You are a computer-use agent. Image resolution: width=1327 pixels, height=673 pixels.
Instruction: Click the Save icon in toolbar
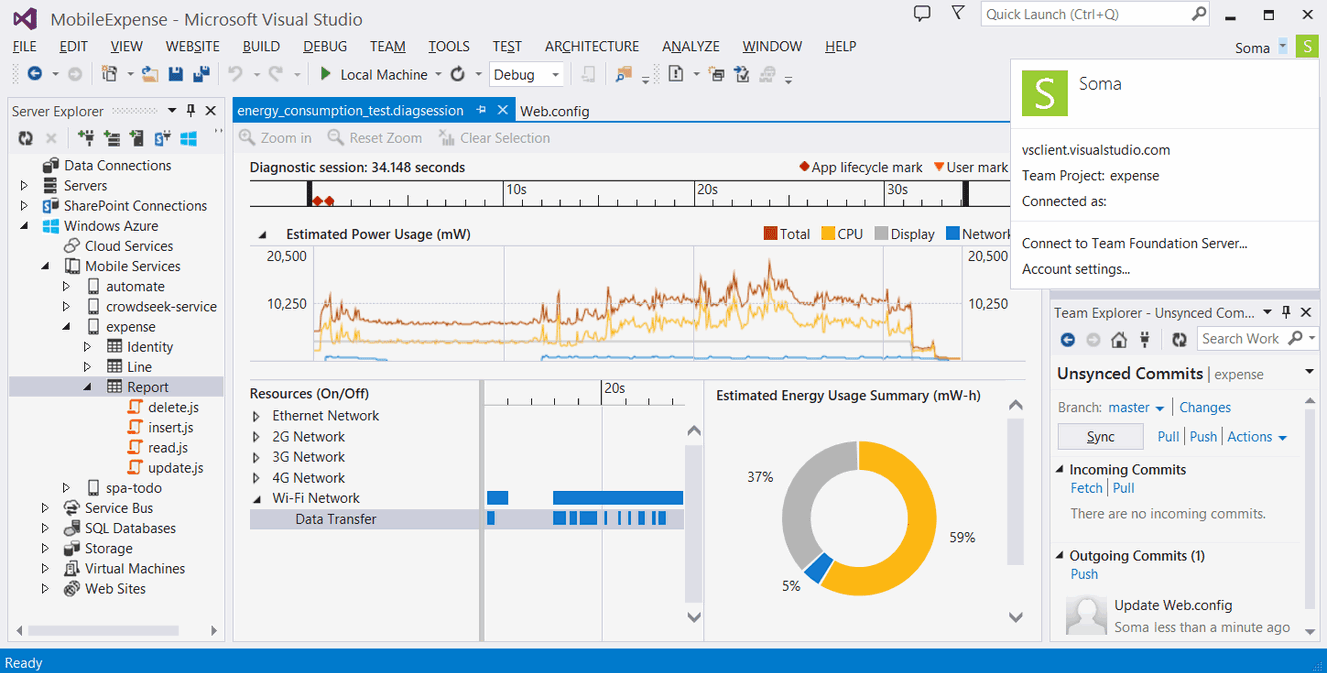coord(176,74)
